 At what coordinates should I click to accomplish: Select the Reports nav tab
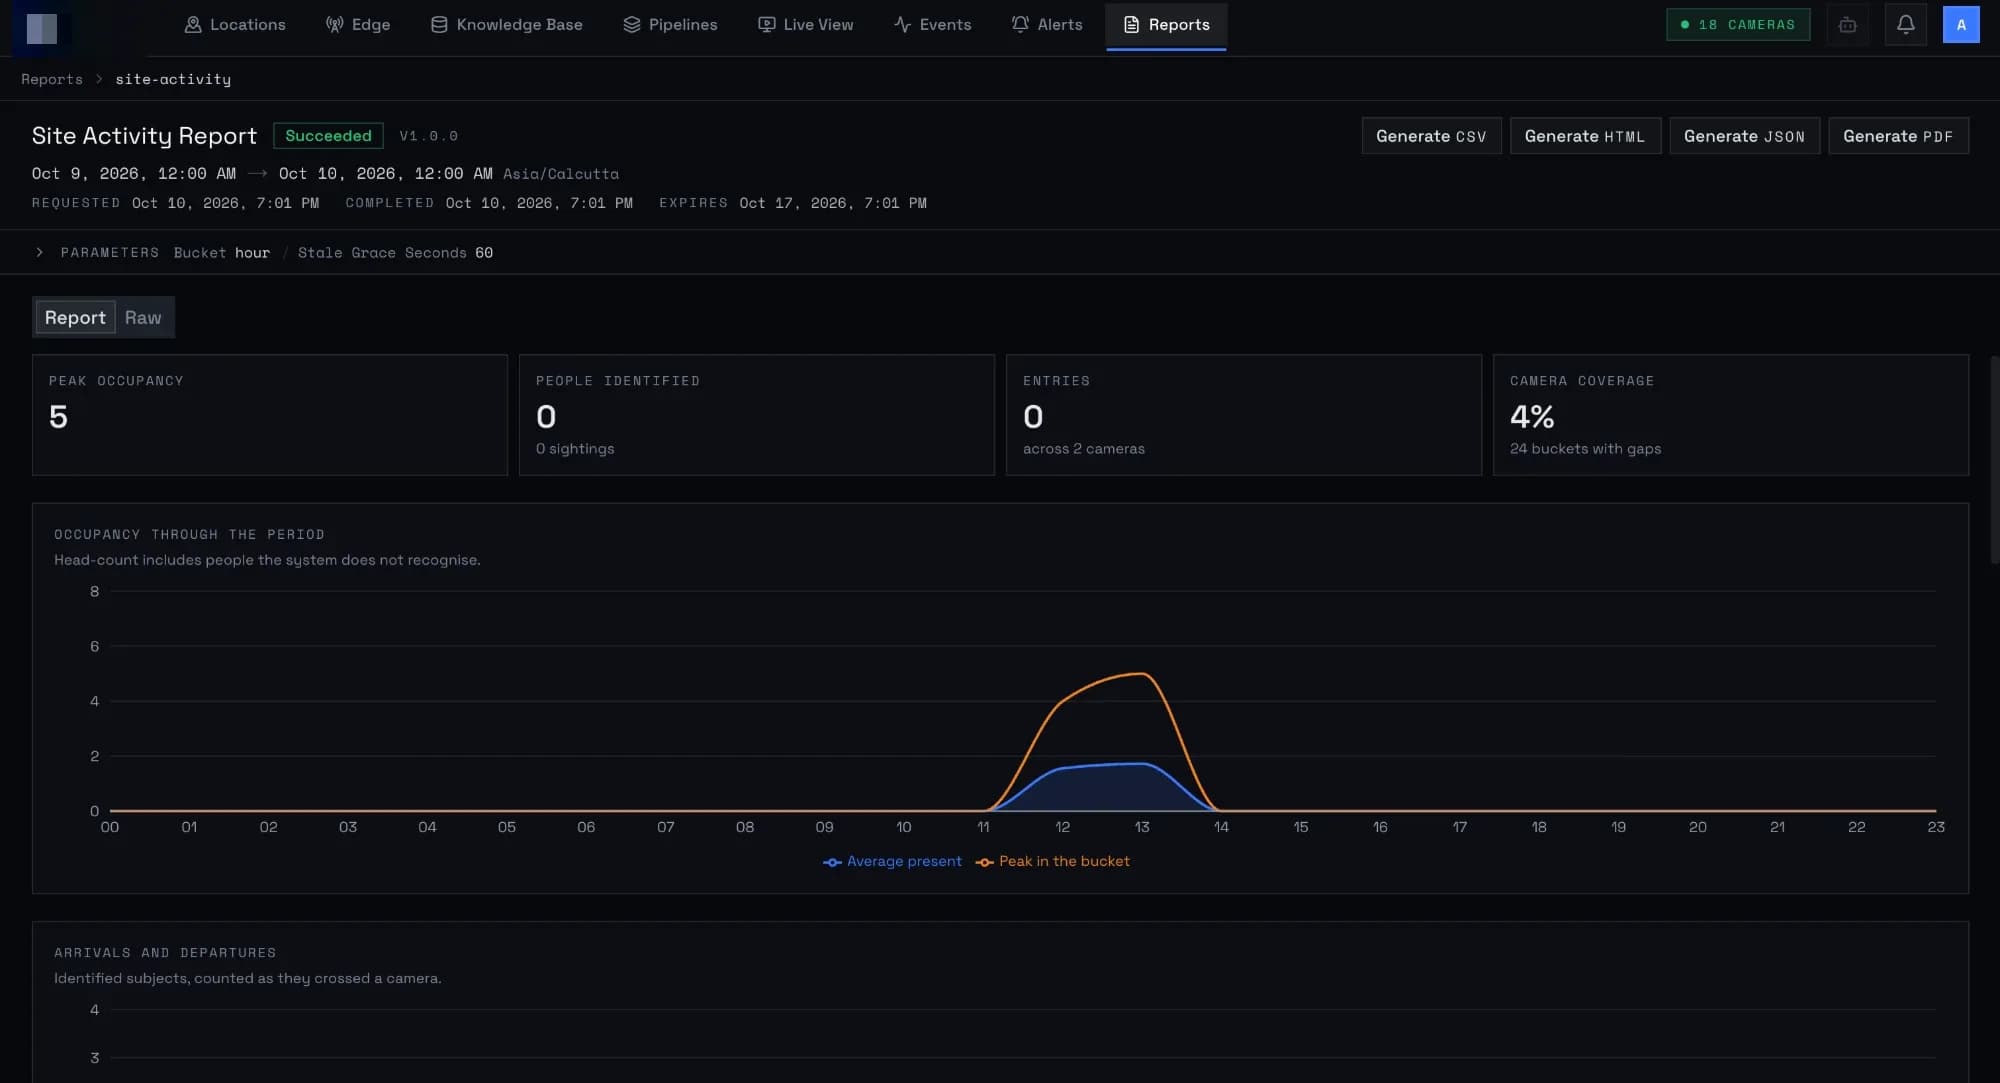click(x=1166, y=24)
